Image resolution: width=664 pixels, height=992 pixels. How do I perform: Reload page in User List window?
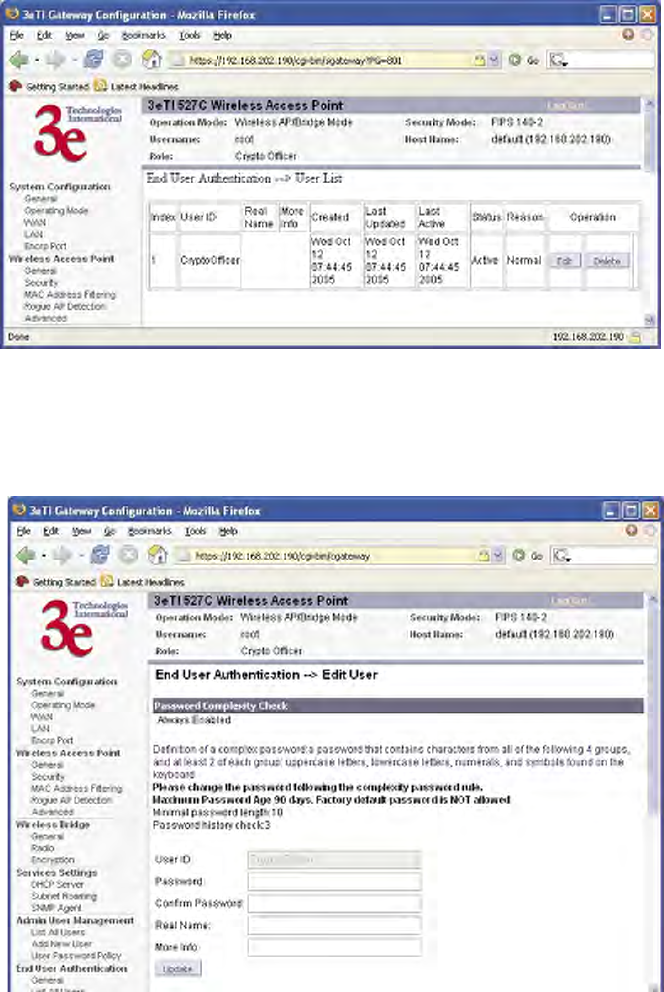coord(94,59)
